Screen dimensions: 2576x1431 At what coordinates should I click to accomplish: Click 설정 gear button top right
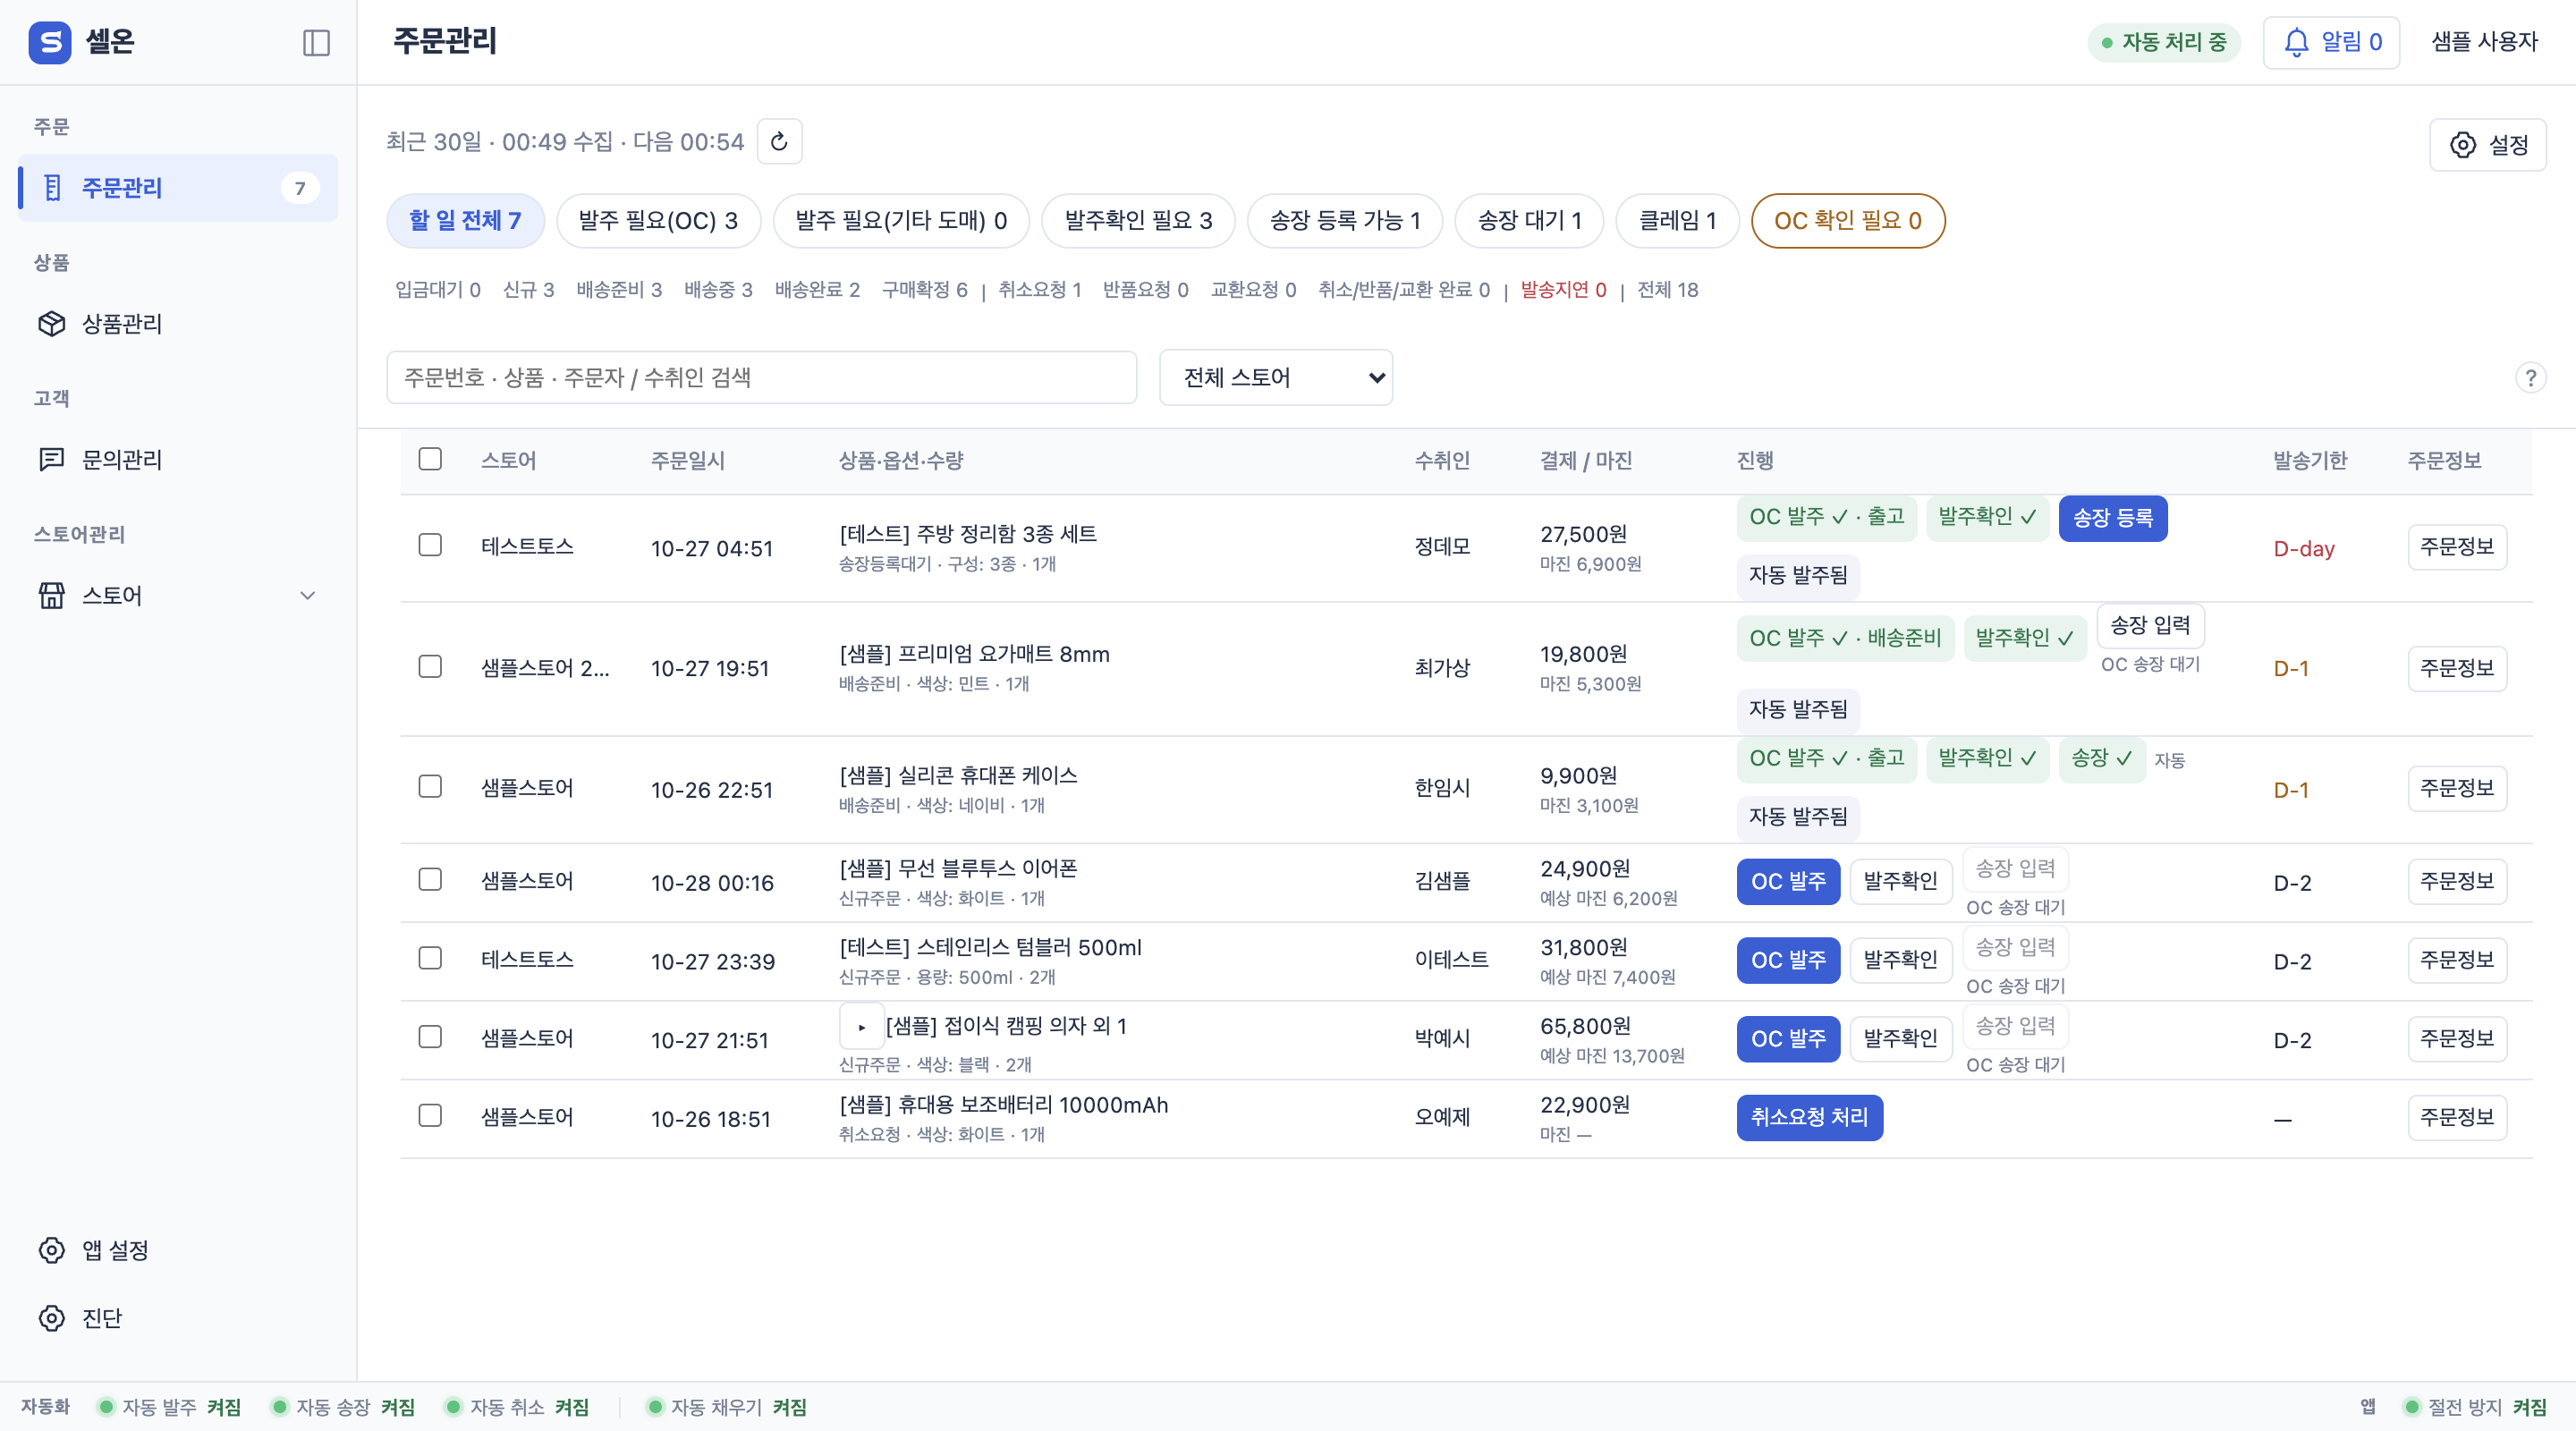pyautogui.click(x=2488, y=144)
